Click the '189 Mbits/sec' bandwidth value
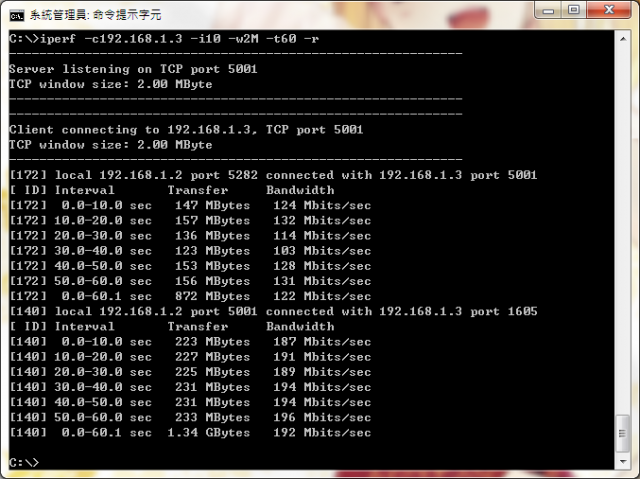 (x=322, y=372)
